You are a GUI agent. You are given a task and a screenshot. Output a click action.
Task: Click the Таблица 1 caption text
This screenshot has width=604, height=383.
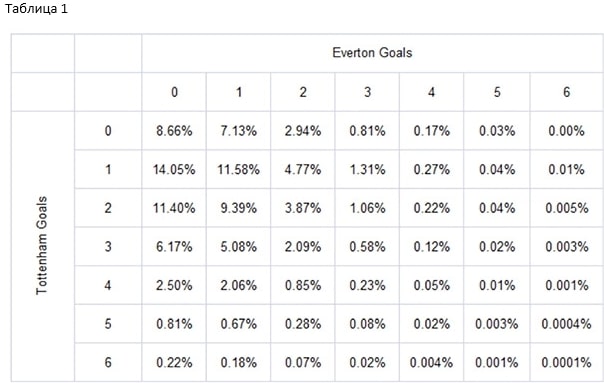[x=36, y=9]
